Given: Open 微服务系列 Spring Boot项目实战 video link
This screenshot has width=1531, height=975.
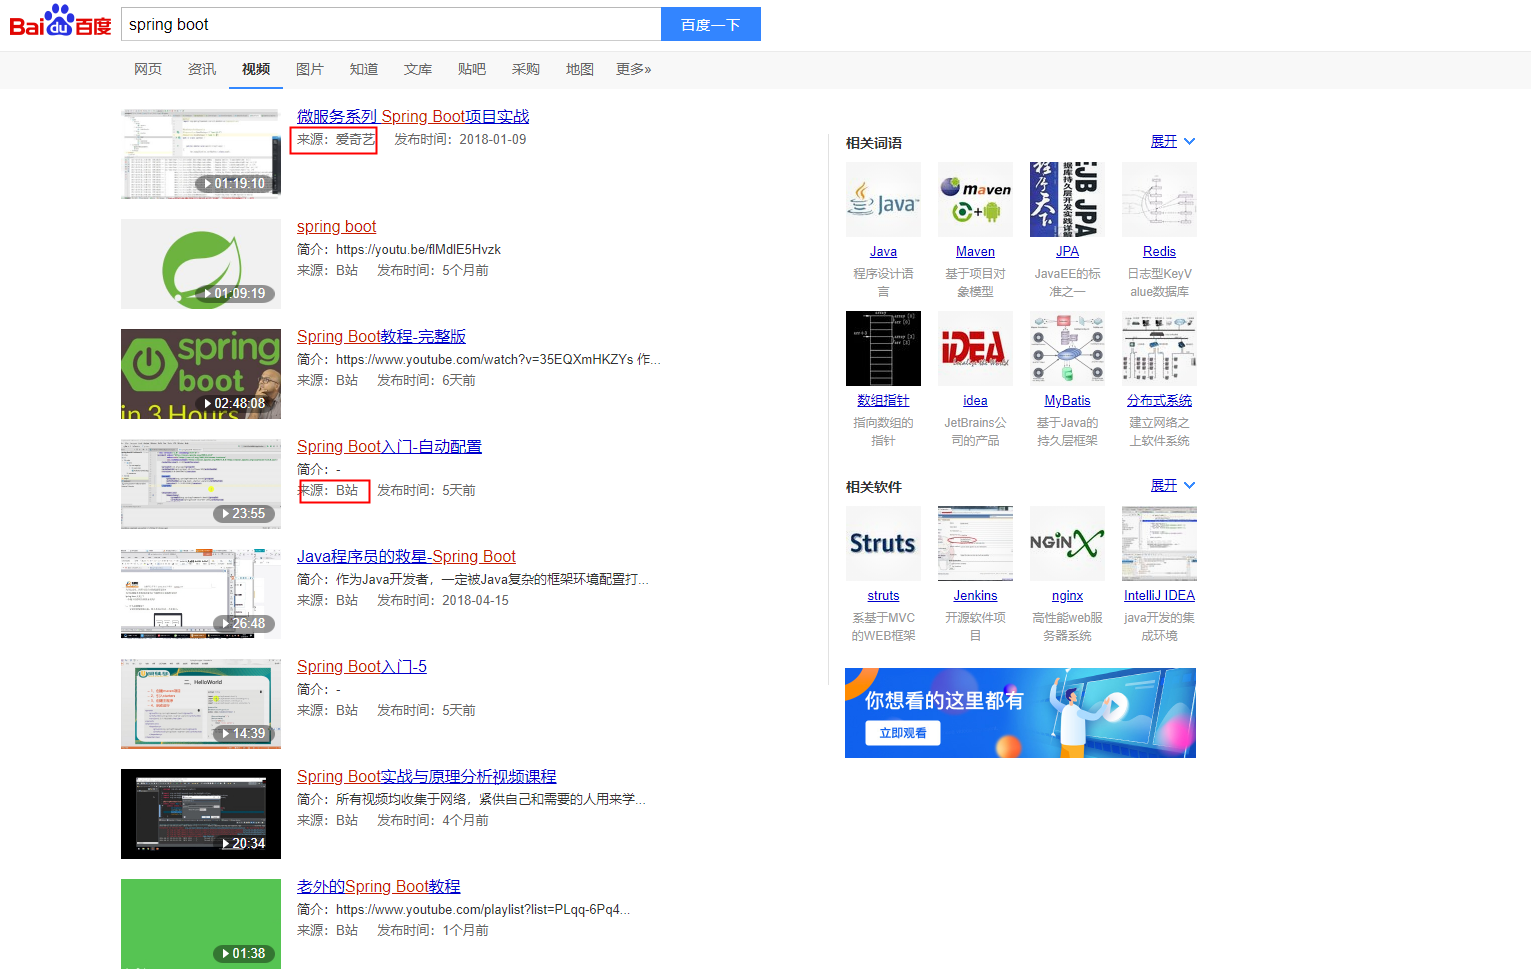Looking at the screenshot, I should tap(413, 117).
